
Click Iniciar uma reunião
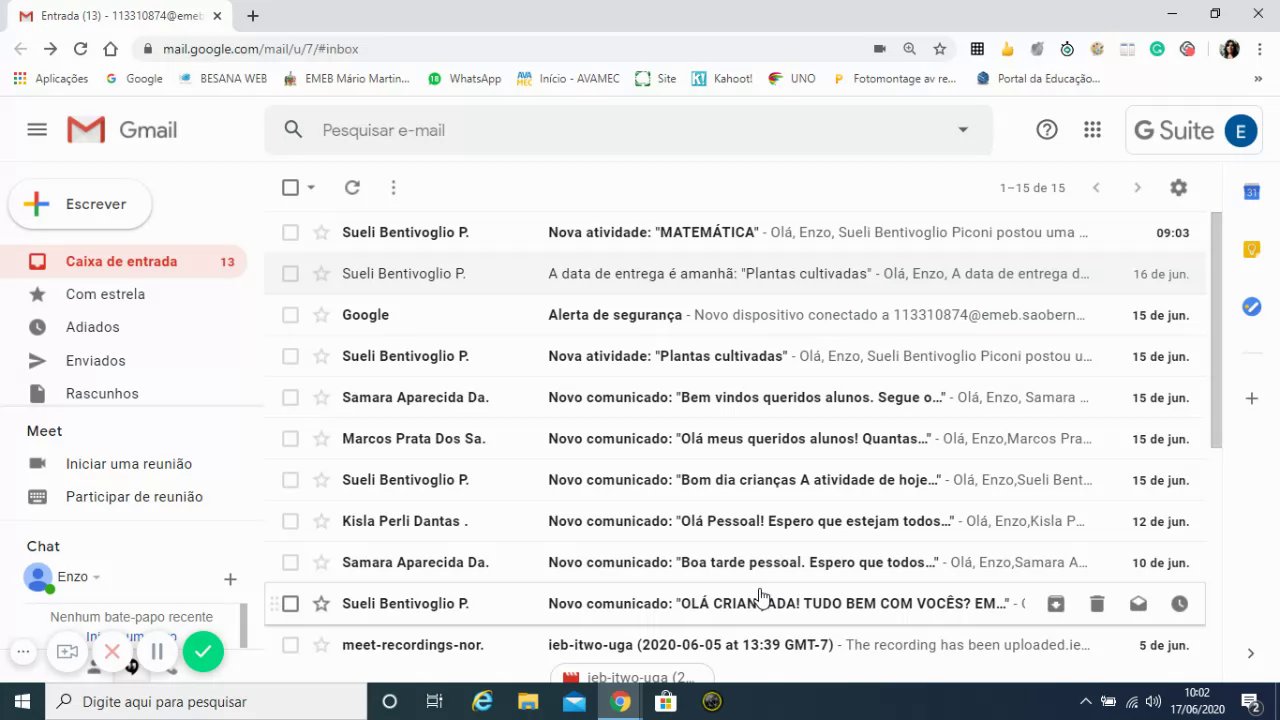coord(128,464)
